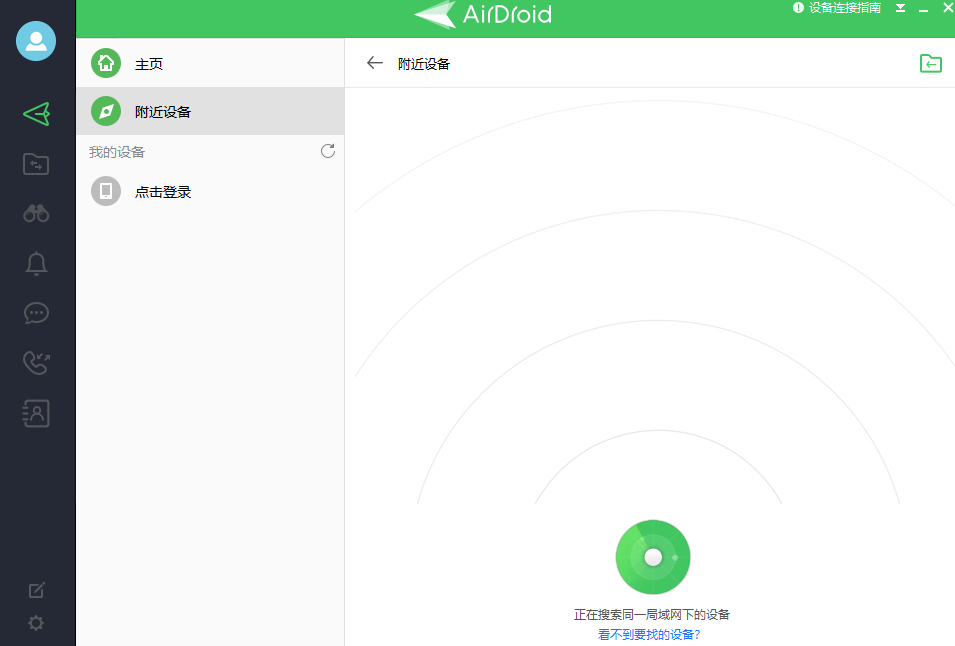Minimize the AirDroid window
955x646 pixels.
(x=923, y=10)
